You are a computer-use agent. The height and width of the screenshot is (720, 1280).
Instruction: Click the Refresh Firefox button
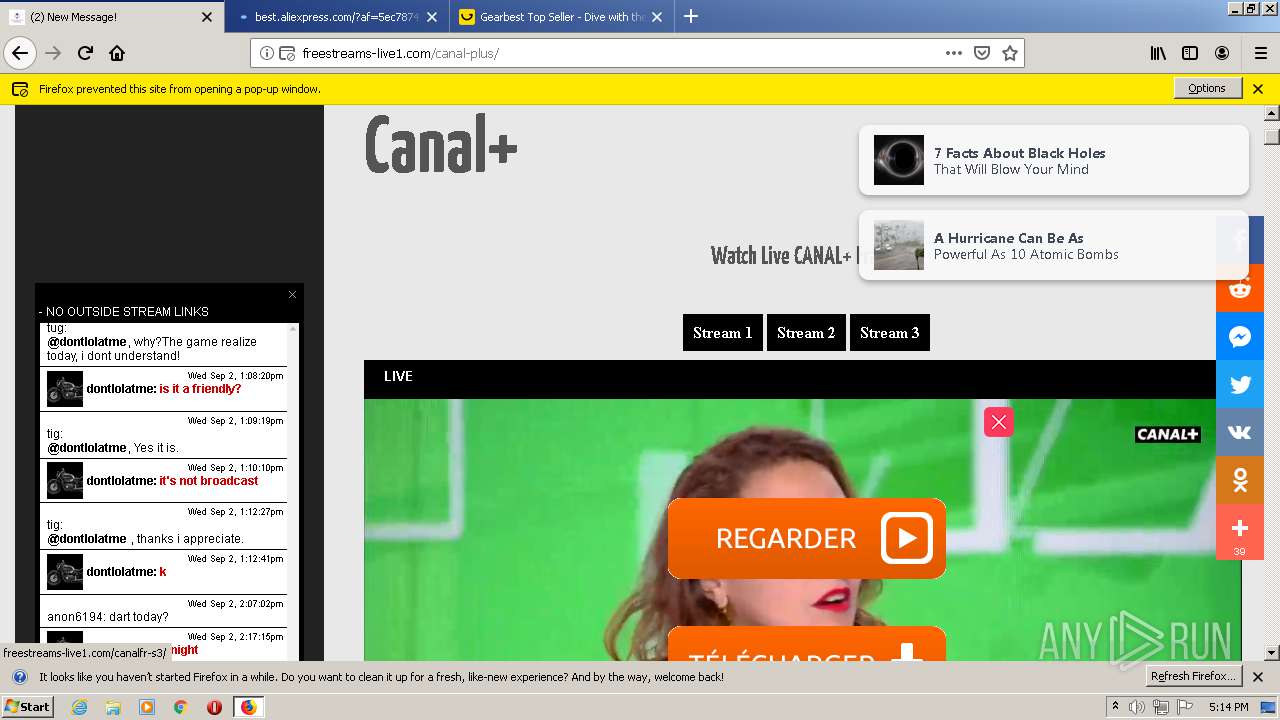pos(1194,676)
